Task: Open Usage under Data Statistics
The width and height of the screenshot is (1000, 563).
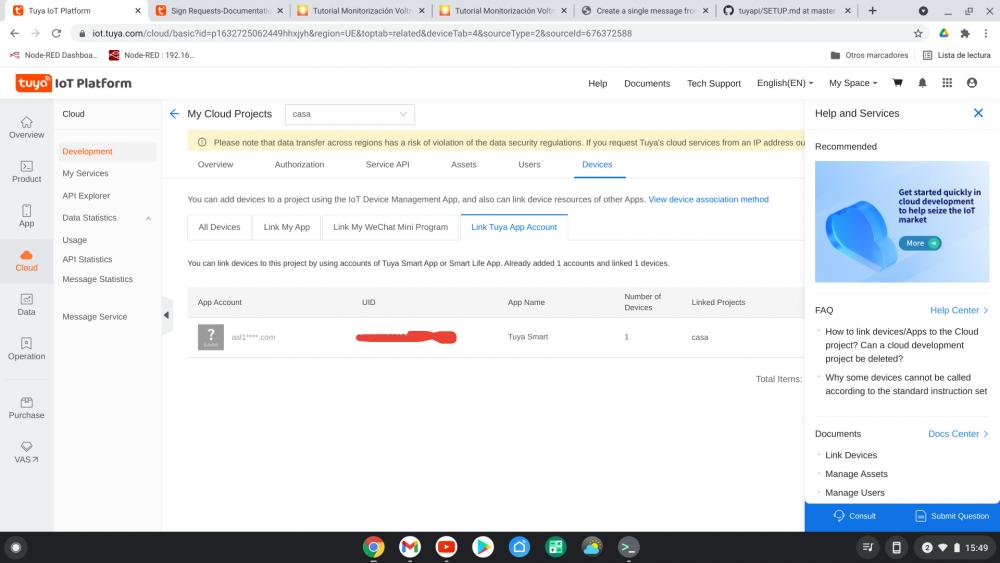Action: [75, 240]
